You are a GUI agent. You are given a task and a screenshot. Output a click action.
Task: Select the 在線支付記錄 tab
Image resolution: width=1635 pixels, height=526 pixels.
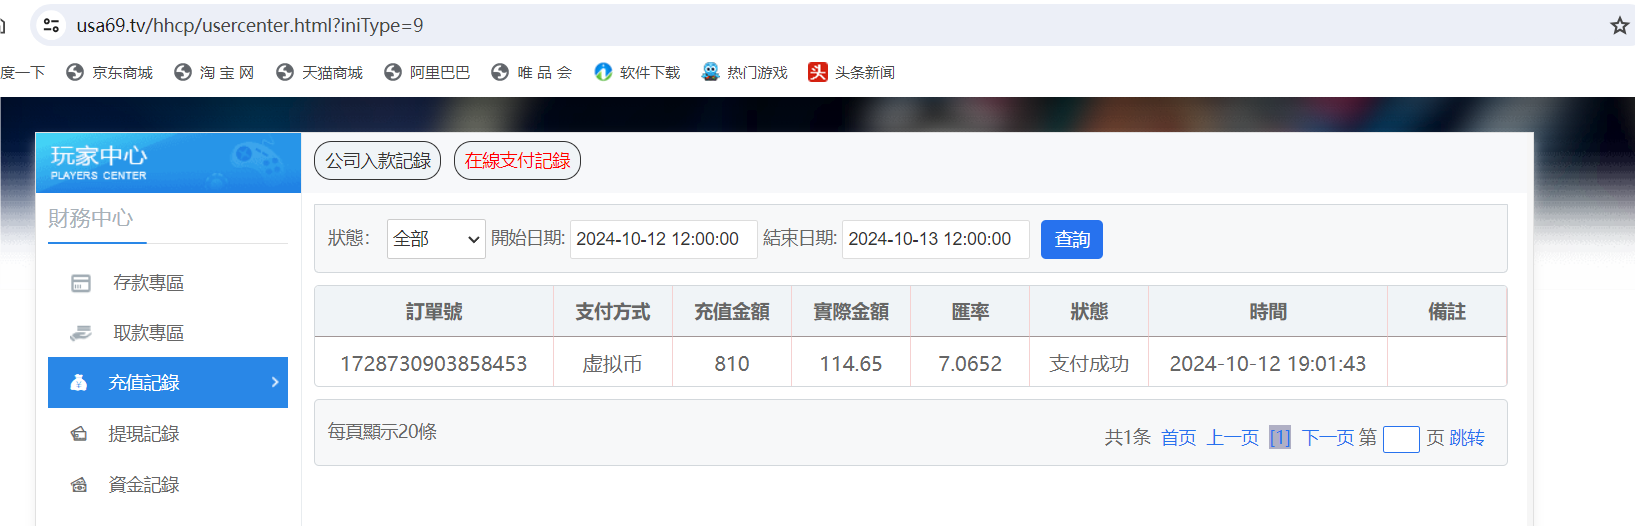pyautogui.click(x=517, y=161)
